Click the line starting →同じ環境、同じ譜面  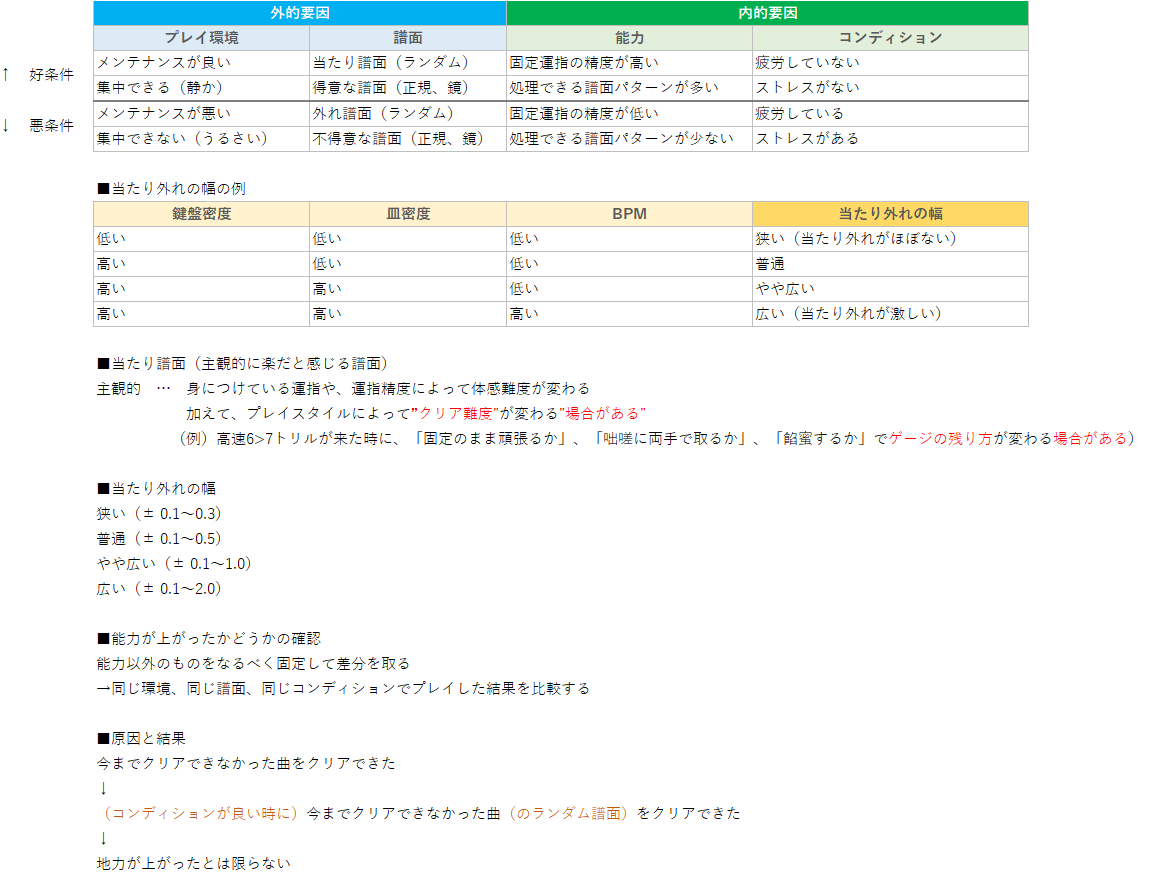343,688
